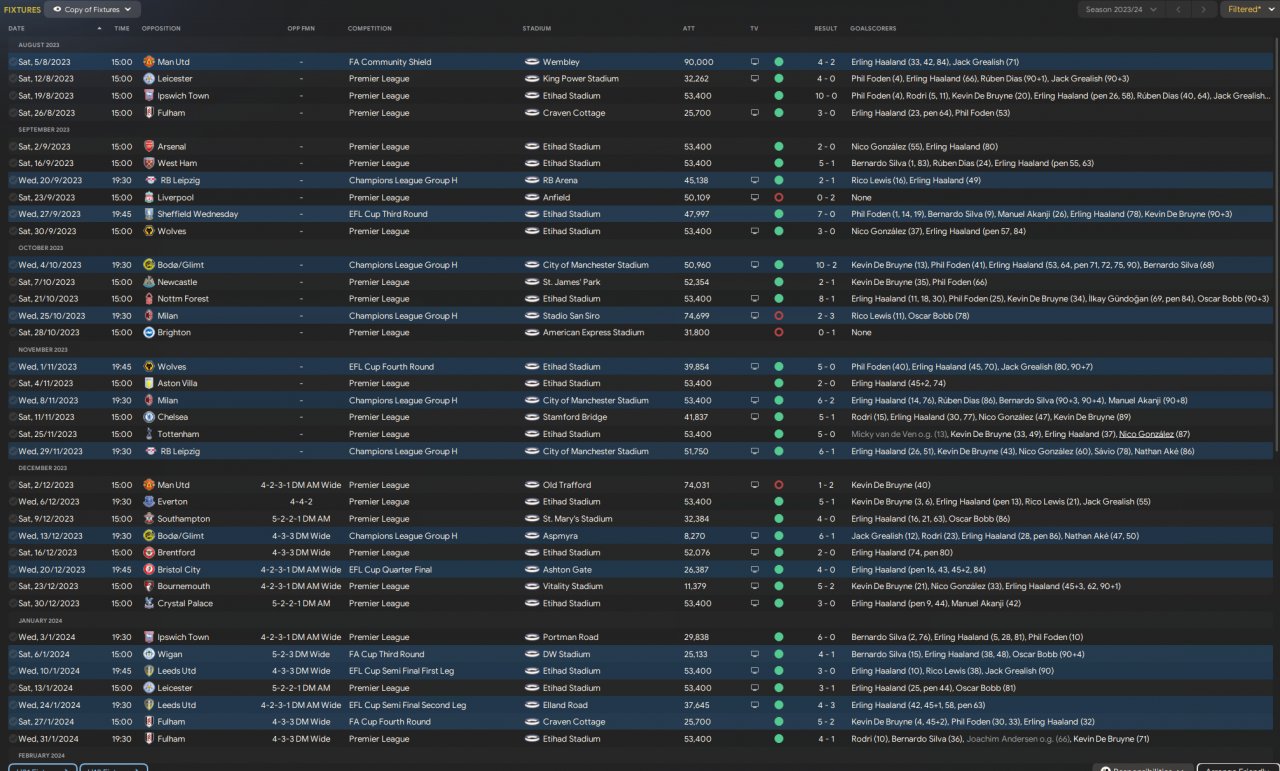Open the Stadio San Siro link
Viewport: 1280px width, 771px height.
(571, 316)
